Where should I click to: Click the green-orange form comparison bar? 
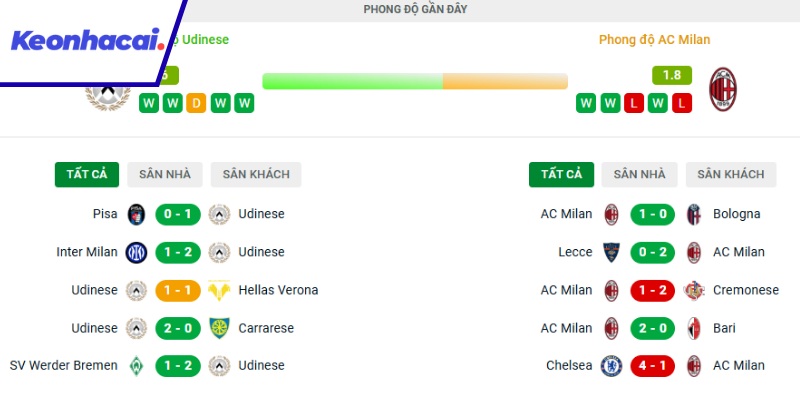[414, 81]
